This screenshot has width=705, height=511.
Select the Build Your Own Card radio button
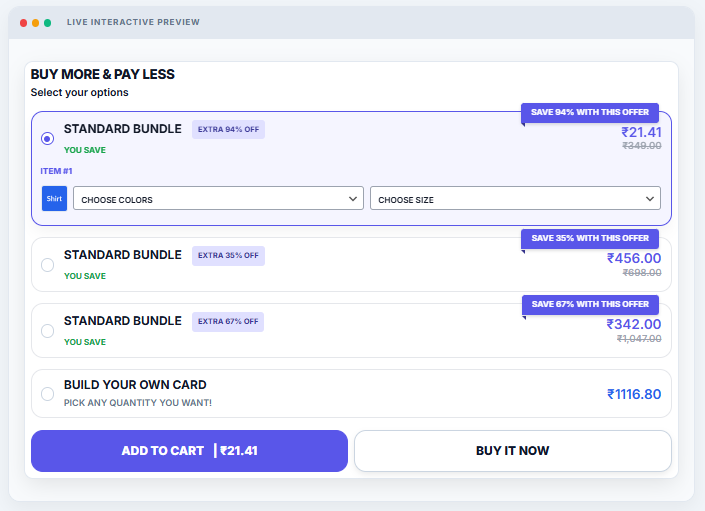click(x=47, y=394)
